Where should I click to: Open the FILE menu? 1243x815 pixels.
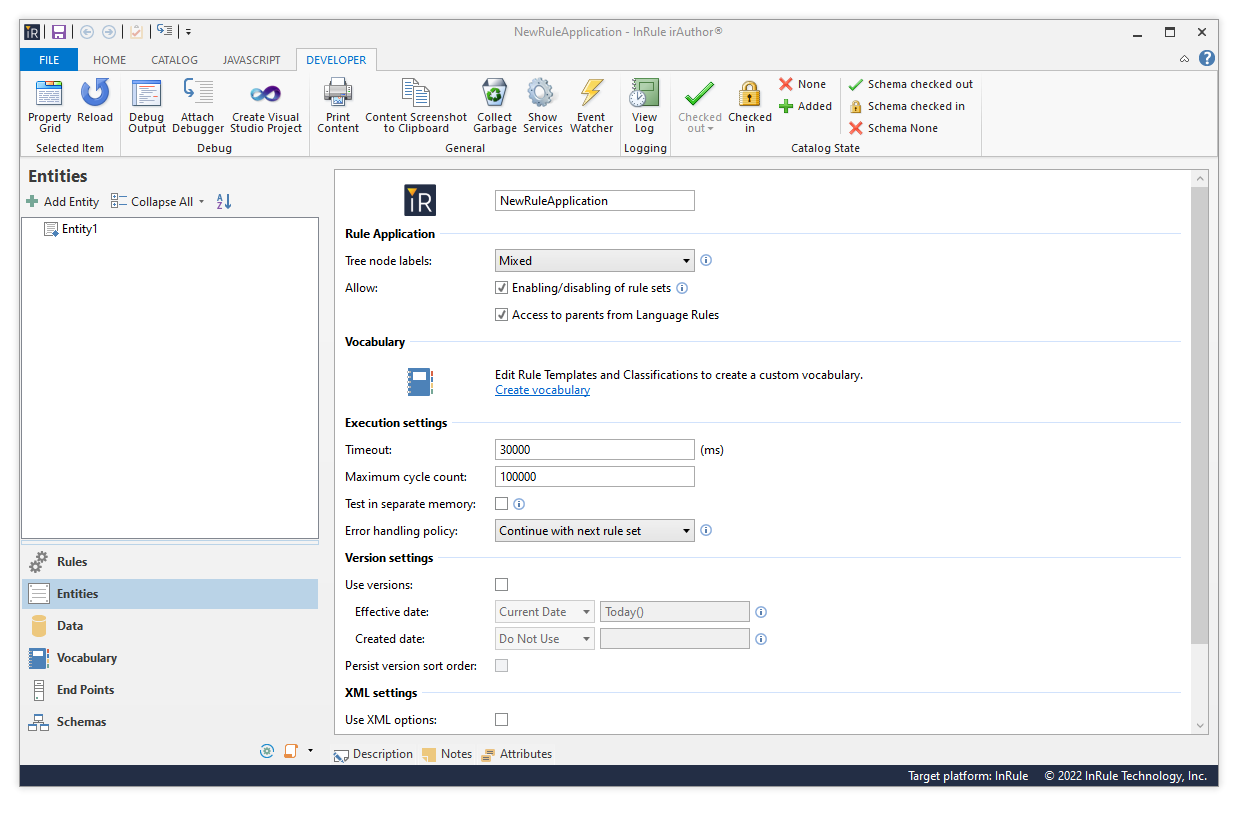tap(49, 60)
